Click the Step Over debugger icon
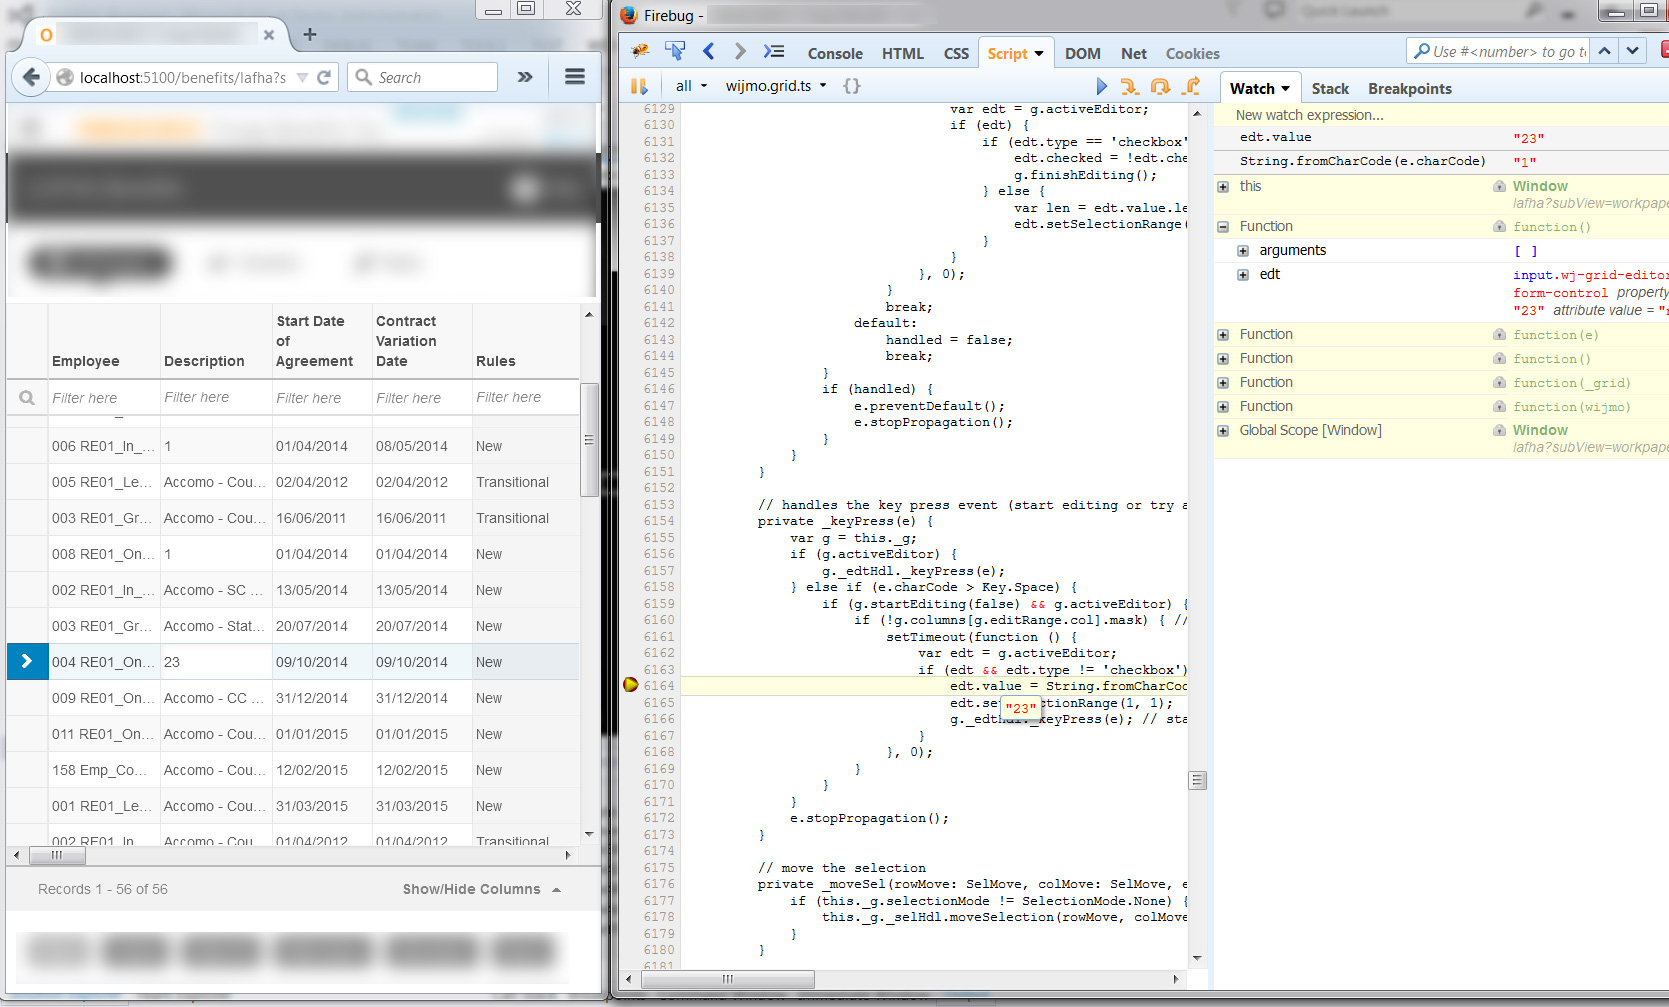The width and height of the screenshot is (1669, 1007). 1160,87
